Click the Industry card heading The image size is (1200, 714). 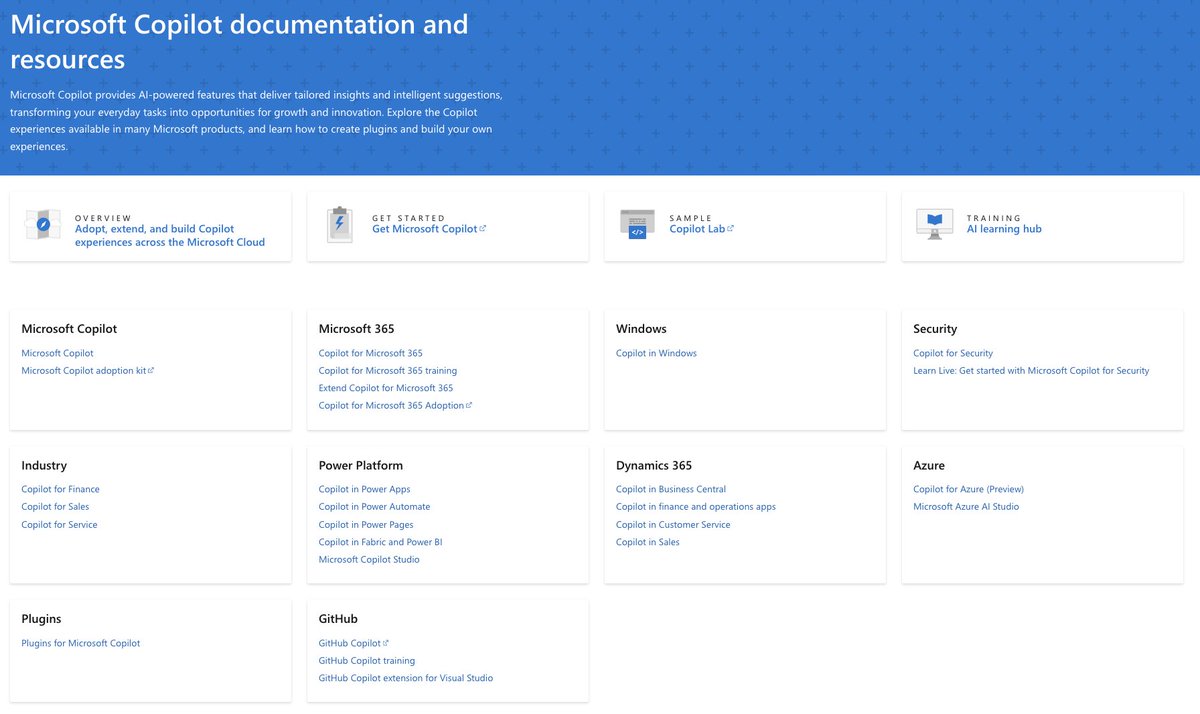pyautogui.click(x=44, y=465)
